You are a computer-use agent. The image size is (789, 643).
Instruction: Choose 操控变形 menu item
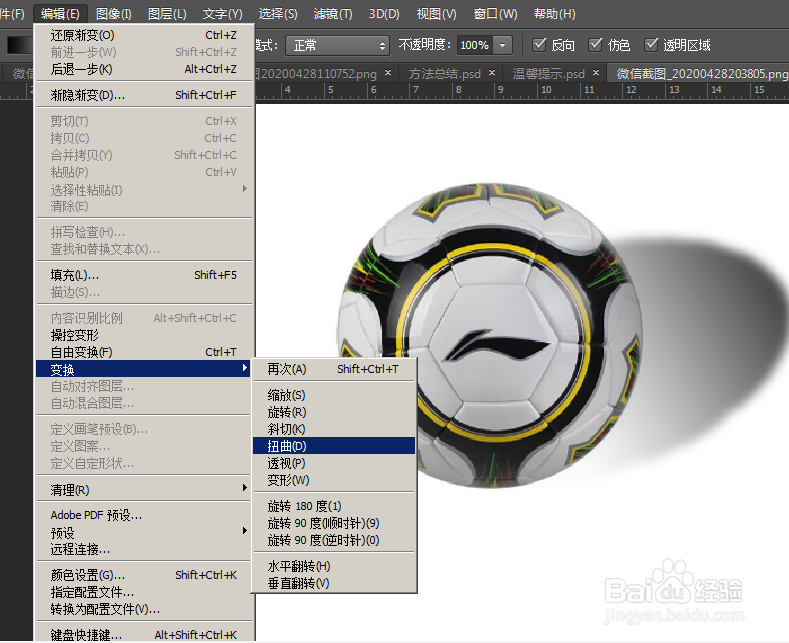tap(143, 335)
